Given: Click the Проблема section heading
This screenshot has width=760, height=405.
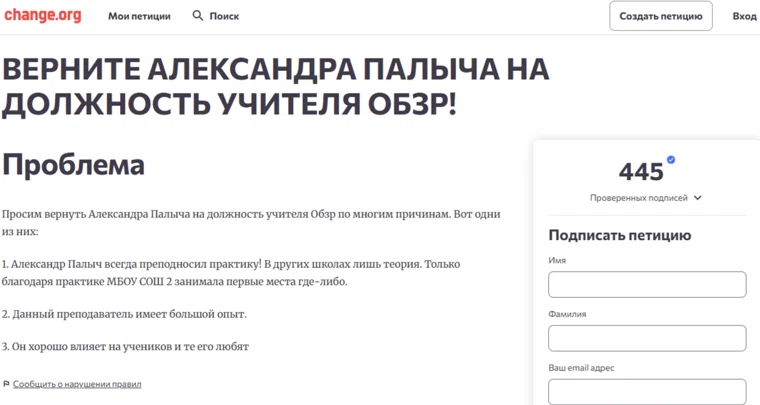Looking at the screenshot, I should pyautogui.click(x=73, y=165).
